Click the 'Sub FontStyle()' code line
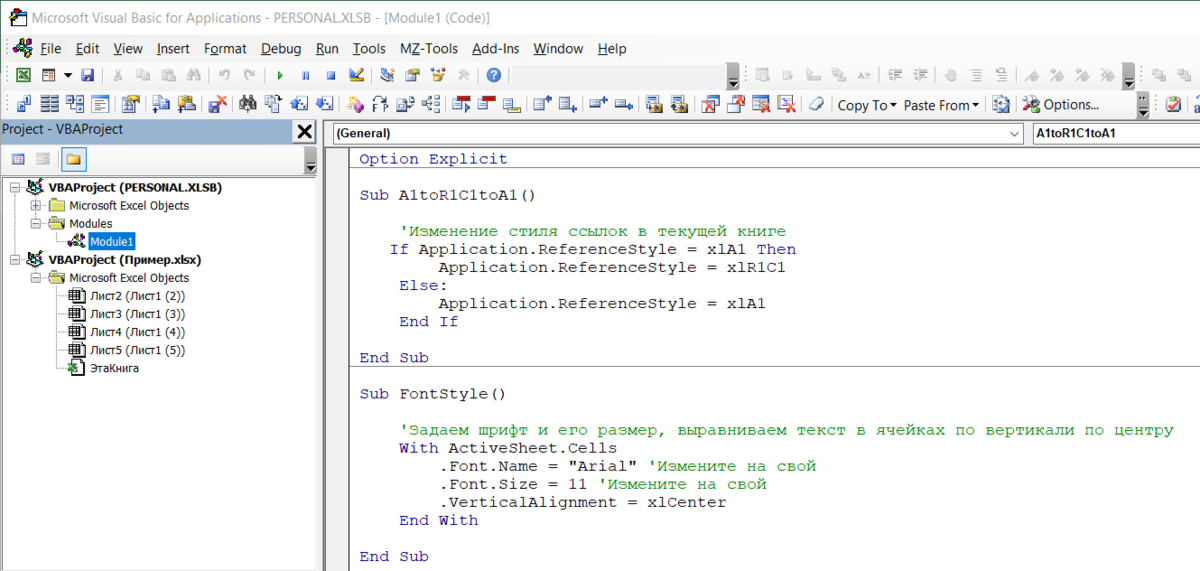 click(x=433, y=394)
